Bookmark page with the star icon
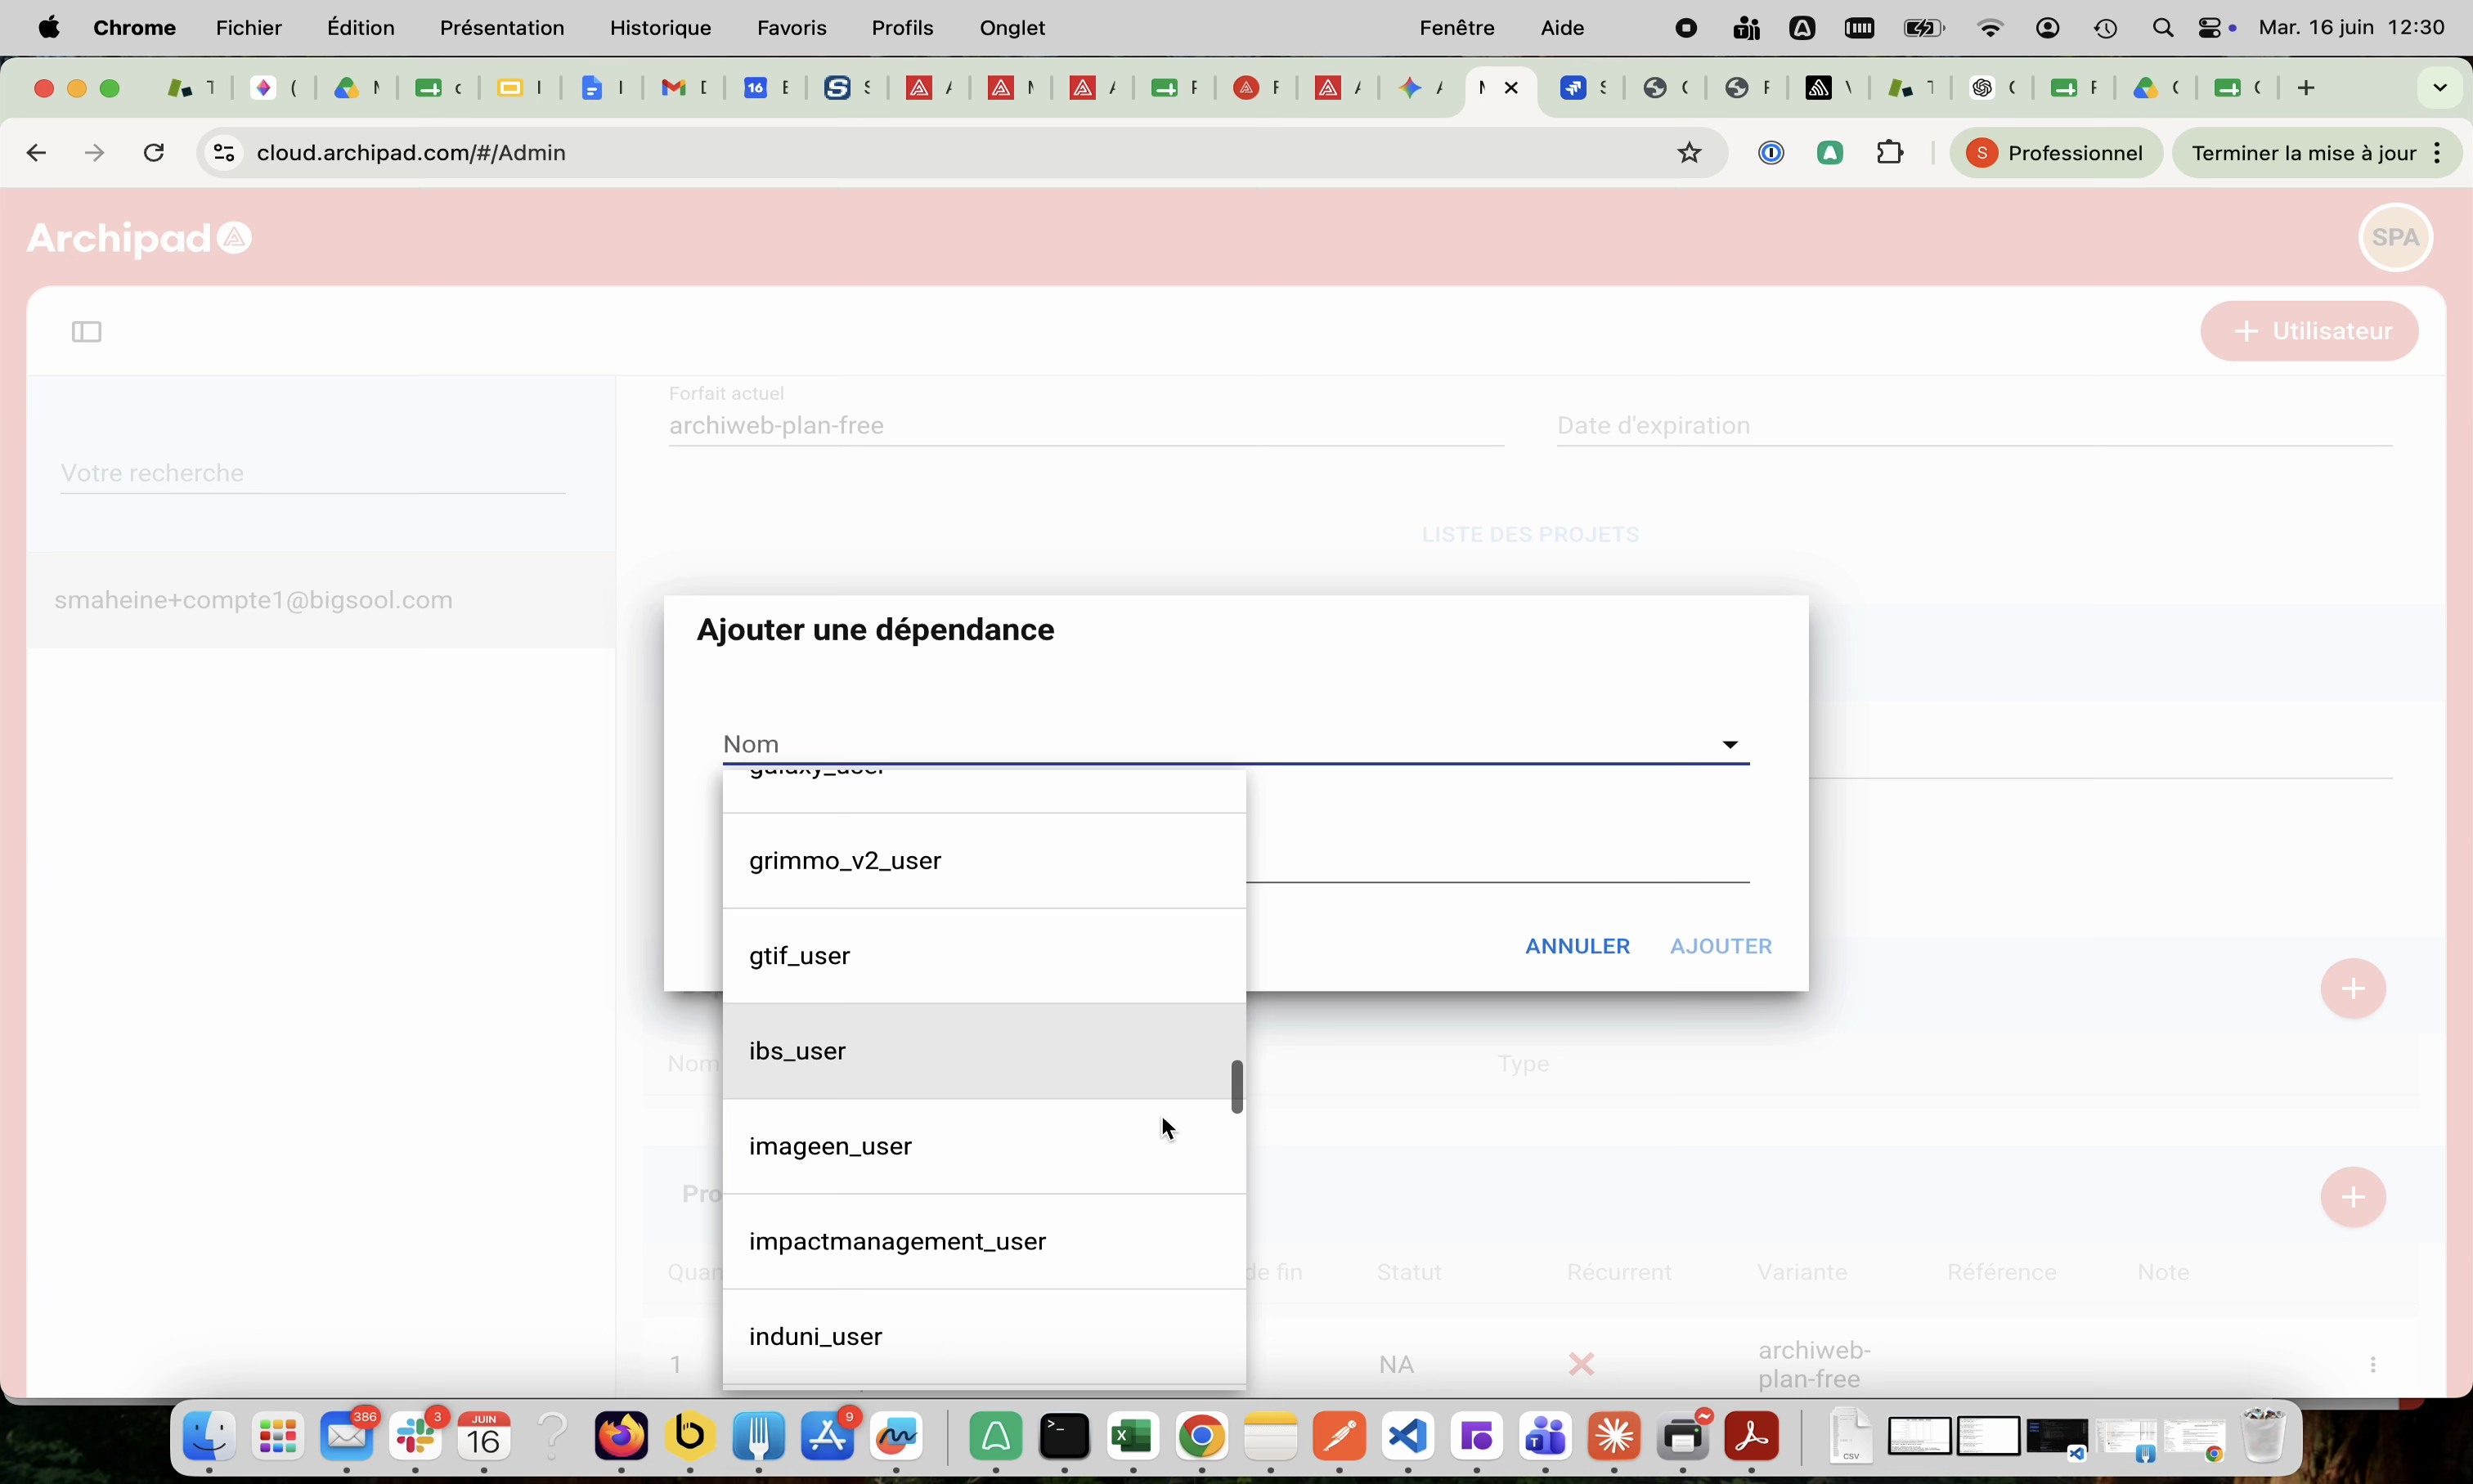The height and width of the screenshot is (1484, 2473). tap(1689, 153)
